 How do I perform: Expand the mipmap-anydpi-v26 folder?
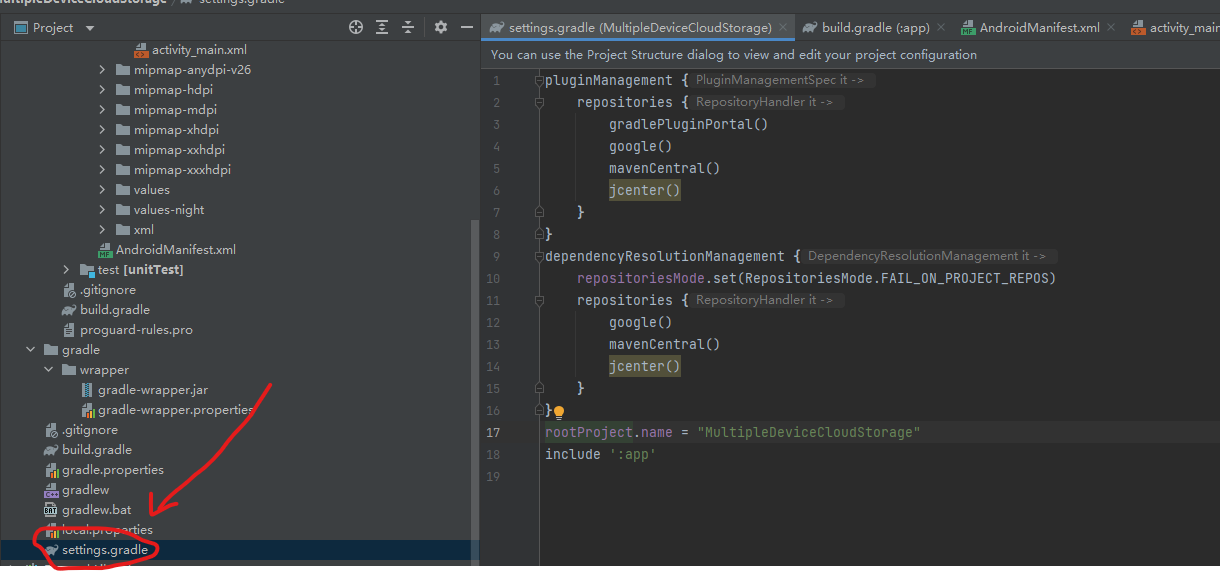102,70
